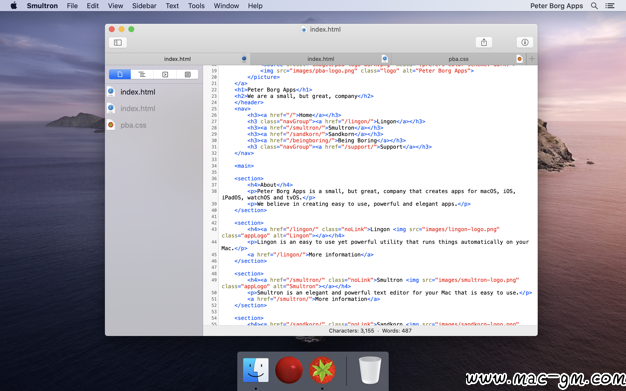This screenshot has width=626, height=391.
Task: Click the 'Being Boring' nav code line
Action: (x=327, y=141)
